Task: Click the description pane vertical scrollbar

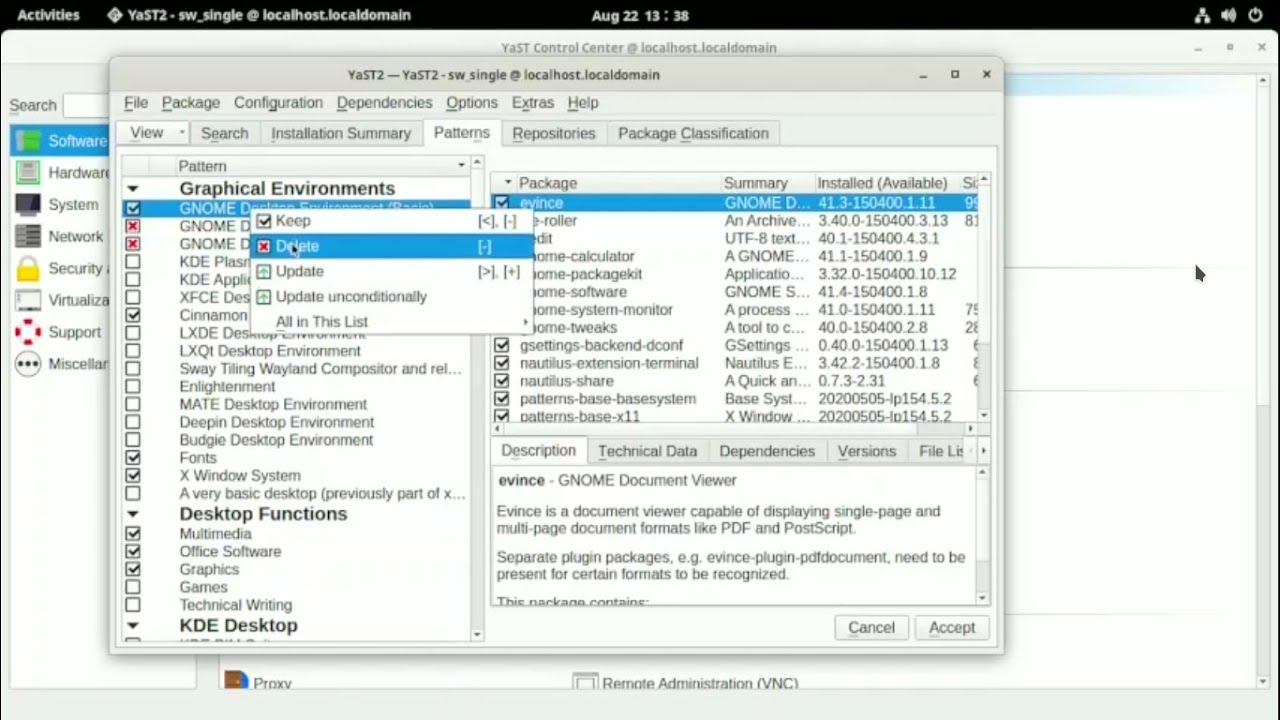Action: [983, 534]
